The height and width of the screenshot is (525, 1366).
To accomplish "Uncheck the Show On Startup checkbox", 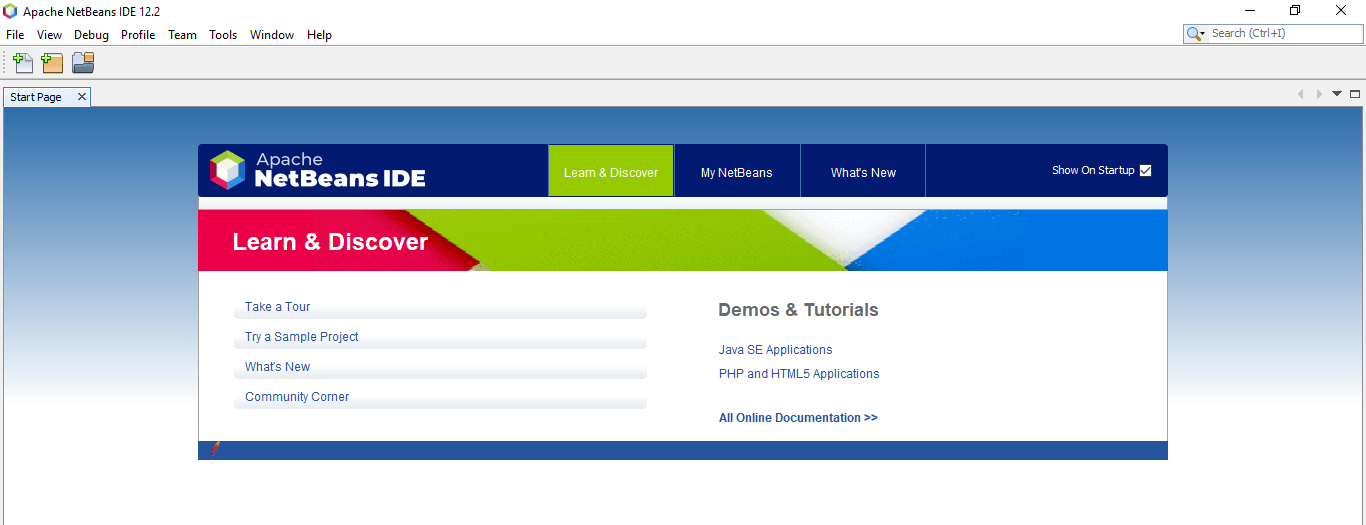I will tap(1146, 170).
